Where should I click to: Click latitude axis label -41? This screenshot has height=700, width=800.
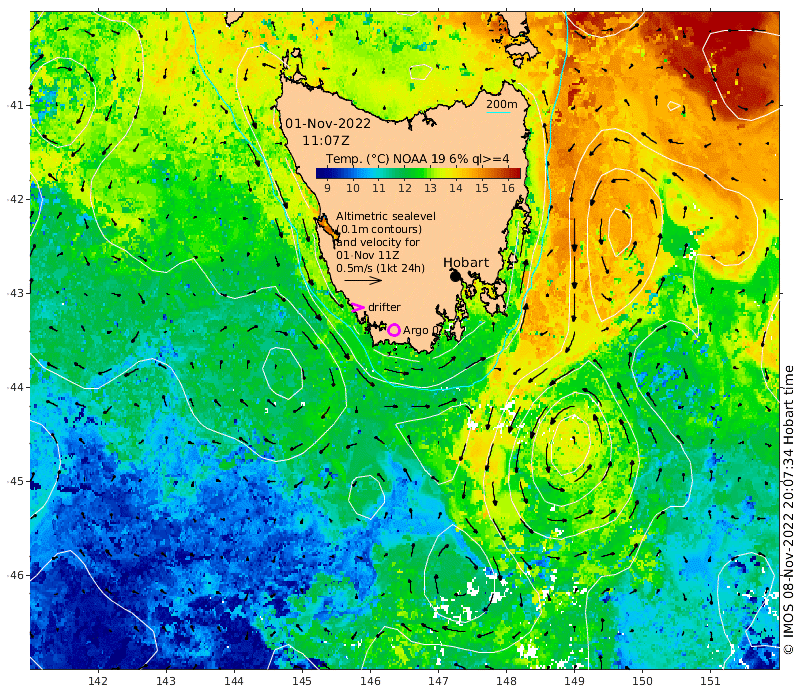coord(15,105)
